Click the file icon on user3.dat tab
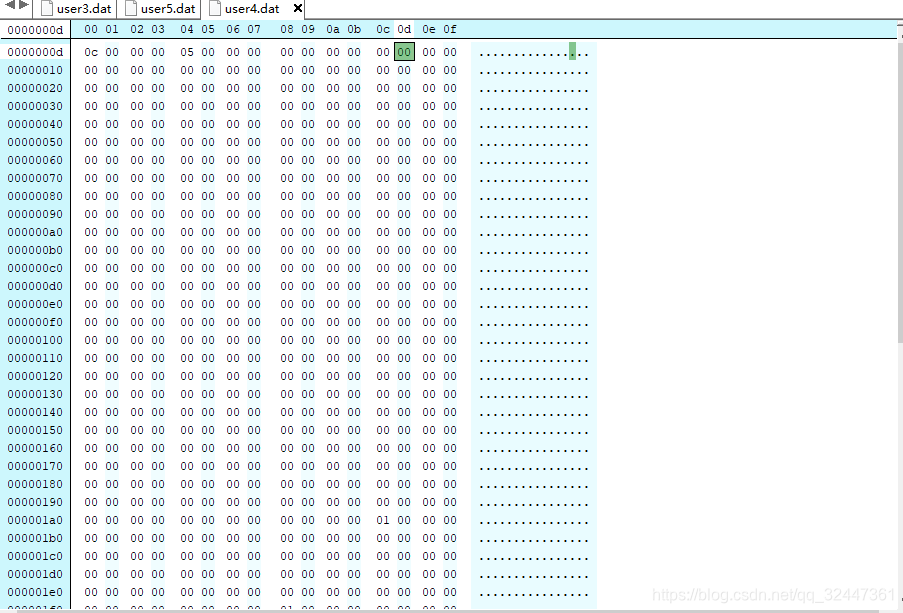903x613 pixels. (47, 9)
